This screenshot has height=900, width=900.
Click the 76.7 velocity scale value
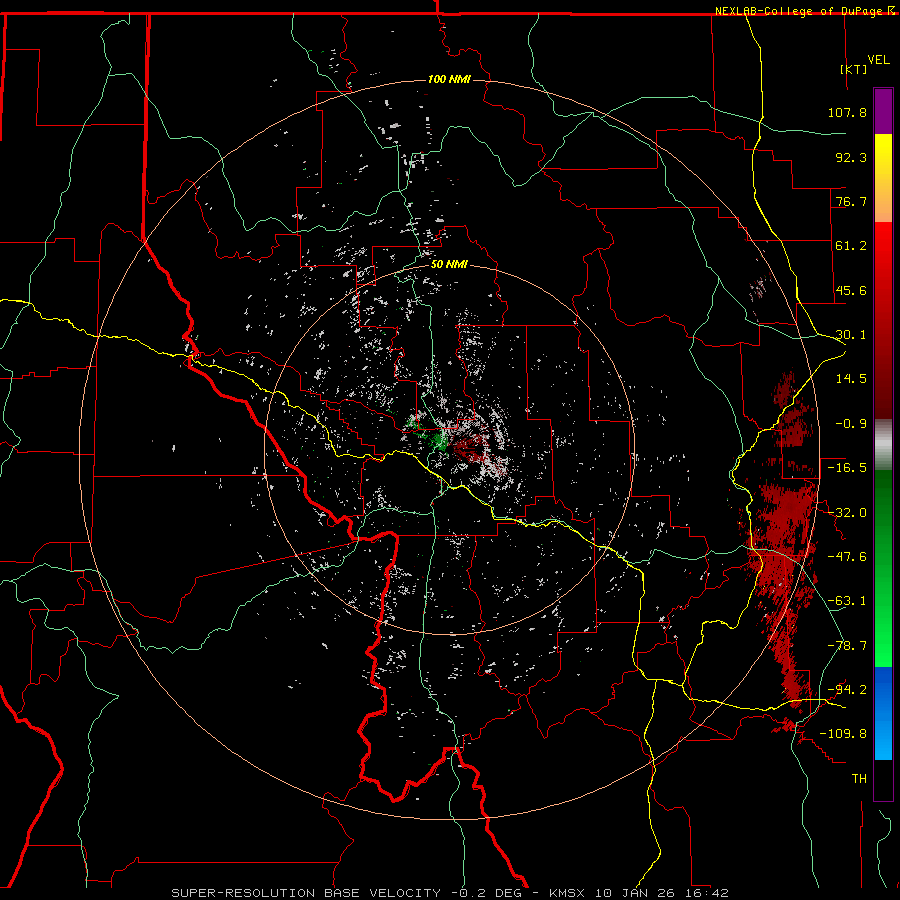(x=851, y=201)
